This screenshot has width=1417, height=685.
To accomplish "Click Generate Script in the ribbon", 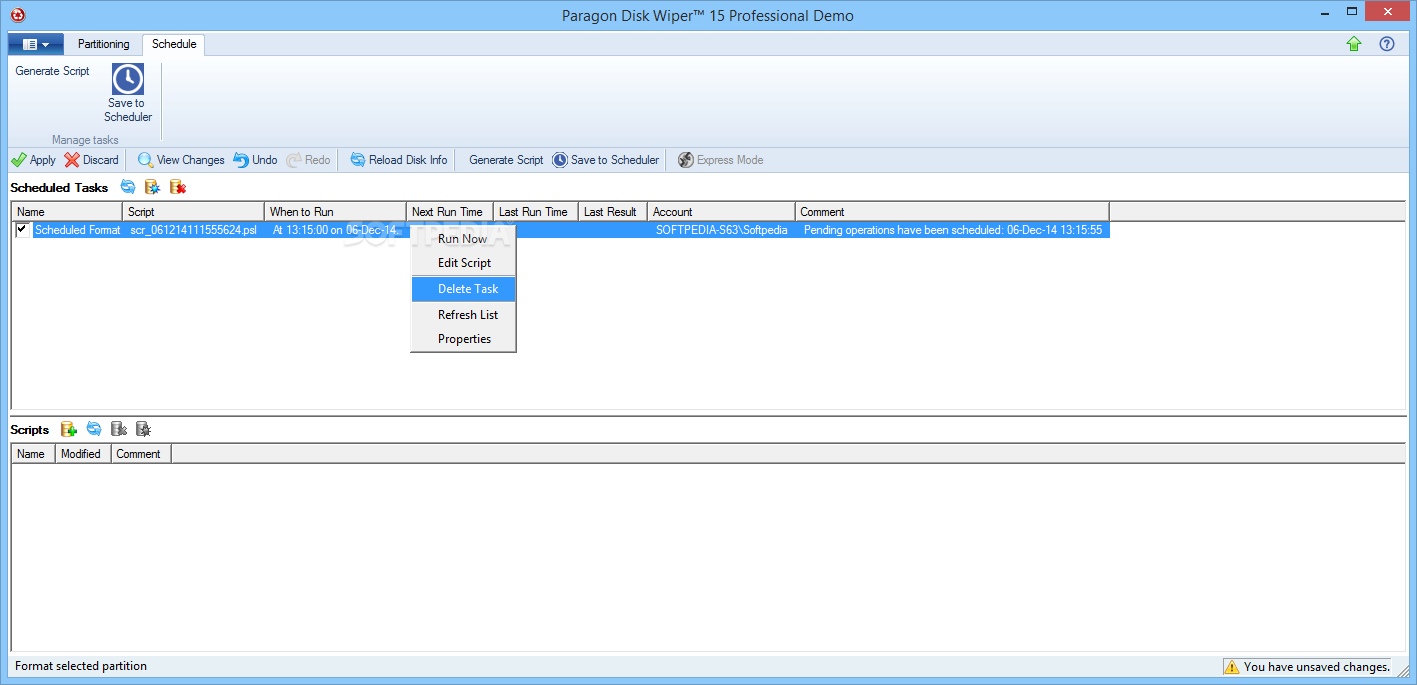I will pos(52,71).
